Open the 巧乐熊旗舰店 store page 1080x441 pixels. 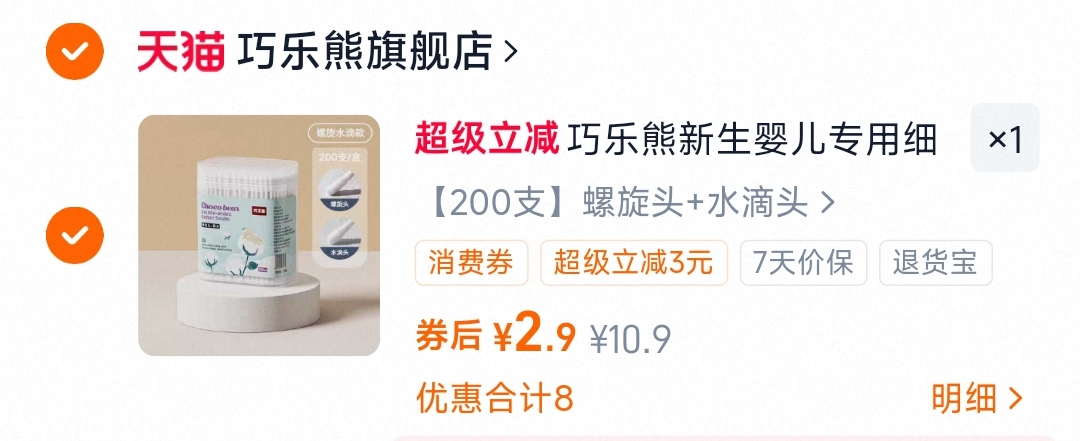point(364,51)
